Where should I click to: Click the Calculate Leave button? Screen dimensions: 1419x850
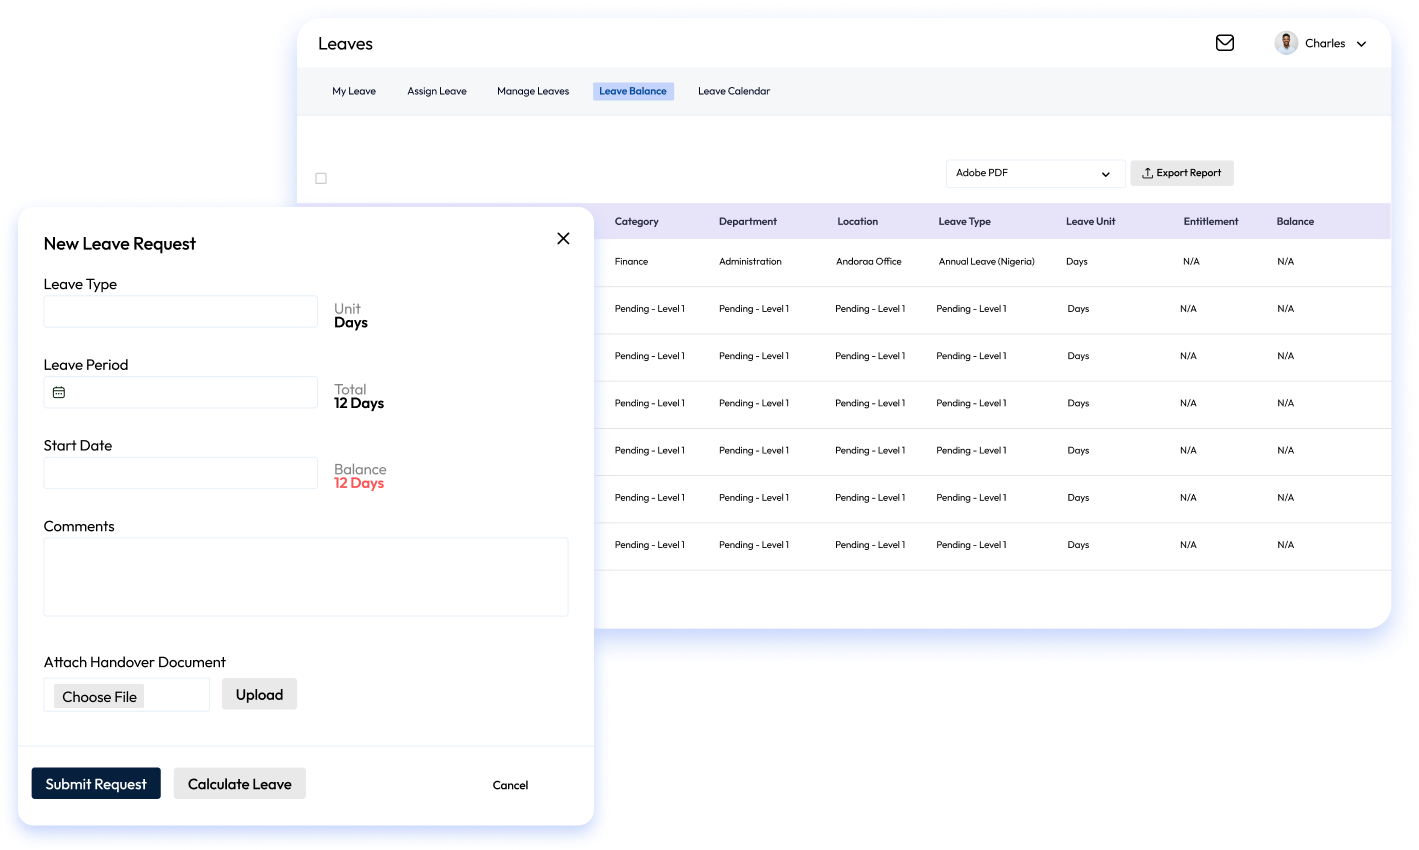[x=239, y=784]
